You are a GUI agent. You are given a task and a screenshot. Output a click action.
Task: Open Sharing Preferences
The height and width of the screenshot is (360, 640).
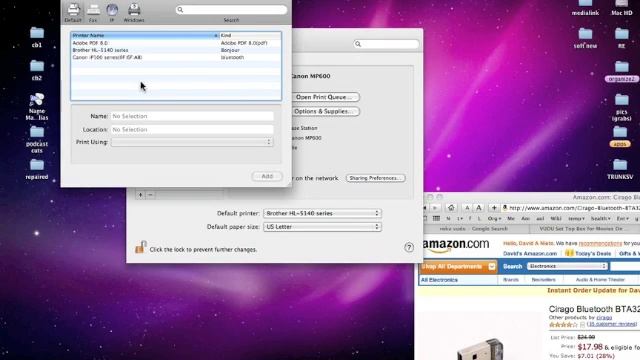pos(376,178)
